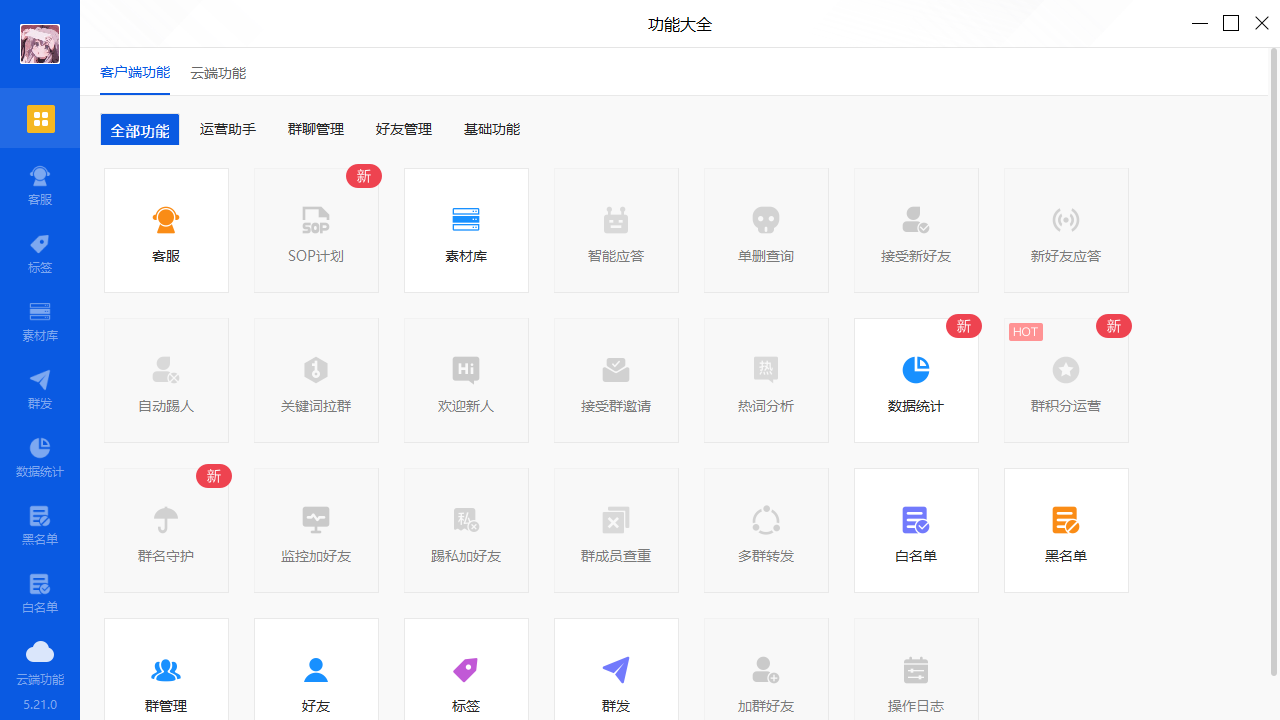Open the 好友 feature card
The image size is (1280, 720).
click(x=316, y=669)
